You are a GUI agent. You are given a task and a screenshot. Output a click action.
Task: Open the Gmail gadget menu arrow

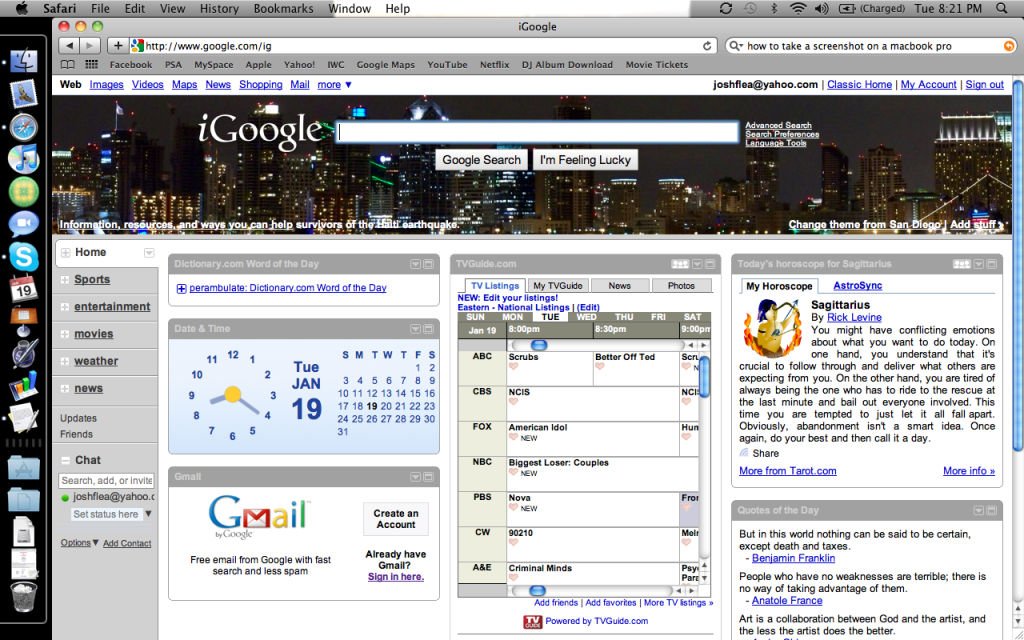(x=415, y=477)
